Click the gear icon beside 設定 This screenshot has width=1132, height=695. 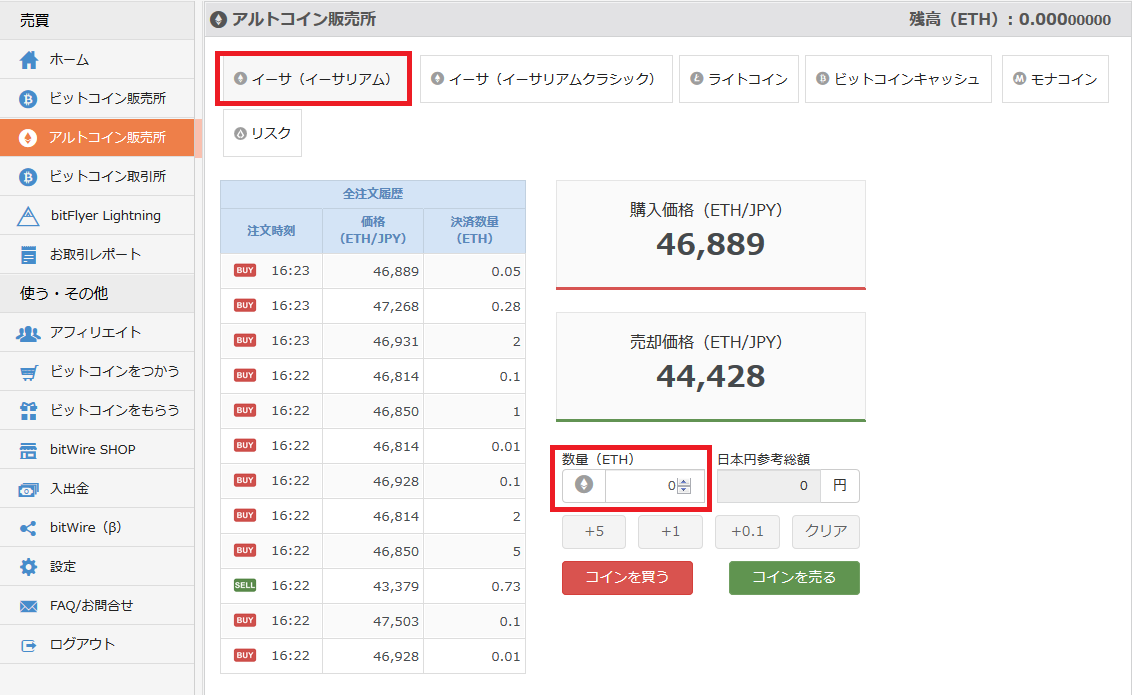point(28,567)
